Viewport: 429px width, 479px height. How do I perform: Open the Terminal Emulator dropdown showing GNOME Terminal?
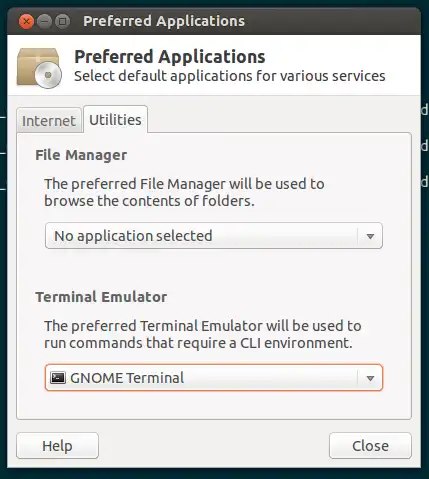tap(214, 378)
